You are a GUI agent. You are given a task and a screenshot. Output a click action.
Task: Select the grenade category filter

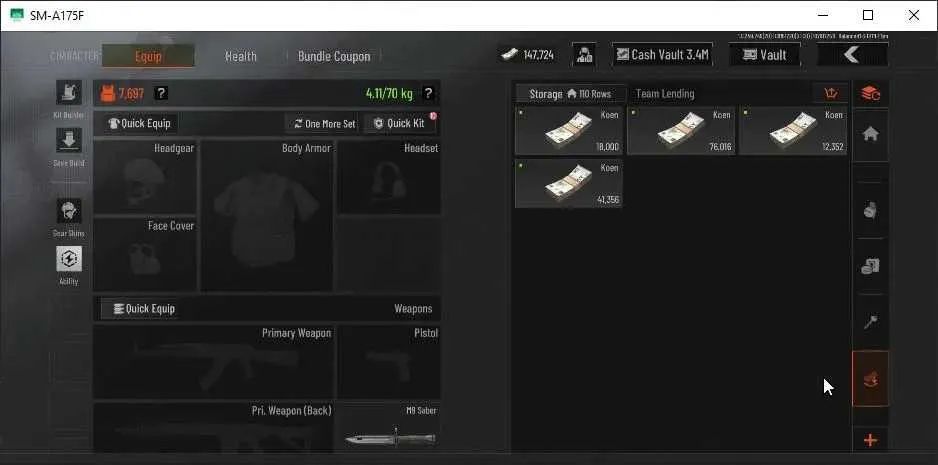point(870,211)
